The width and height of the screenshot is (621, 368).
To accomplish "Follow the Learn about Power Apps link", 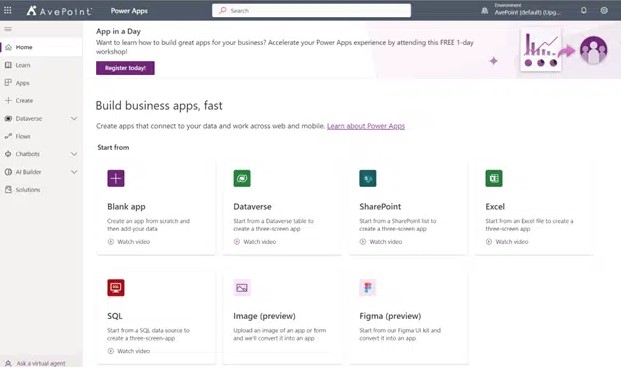I will coord(366,126).
